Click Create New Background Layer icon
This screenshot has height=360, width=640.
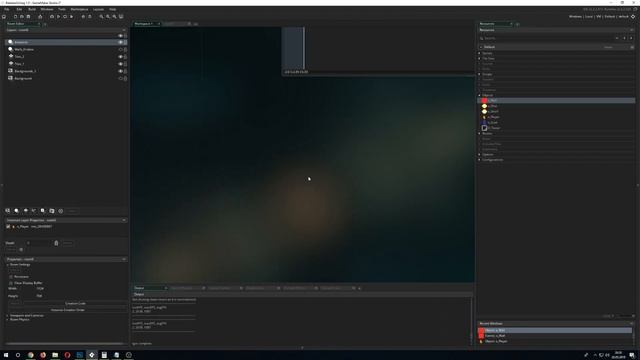[7, 211]
